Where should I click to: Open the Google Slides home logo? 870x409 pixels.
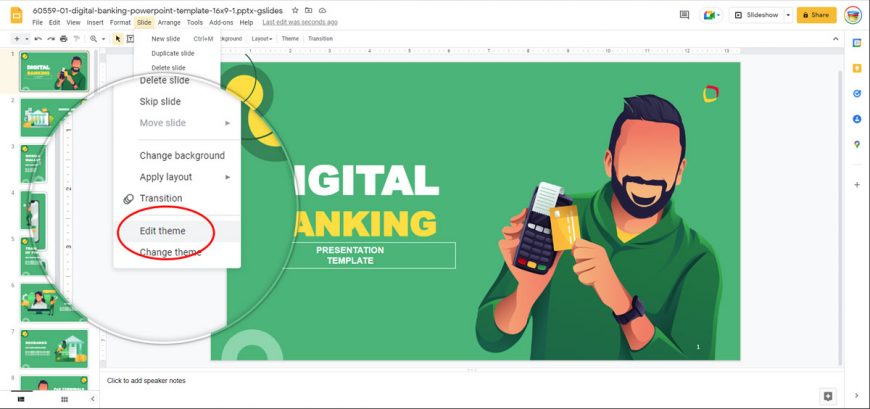point(16,15)
